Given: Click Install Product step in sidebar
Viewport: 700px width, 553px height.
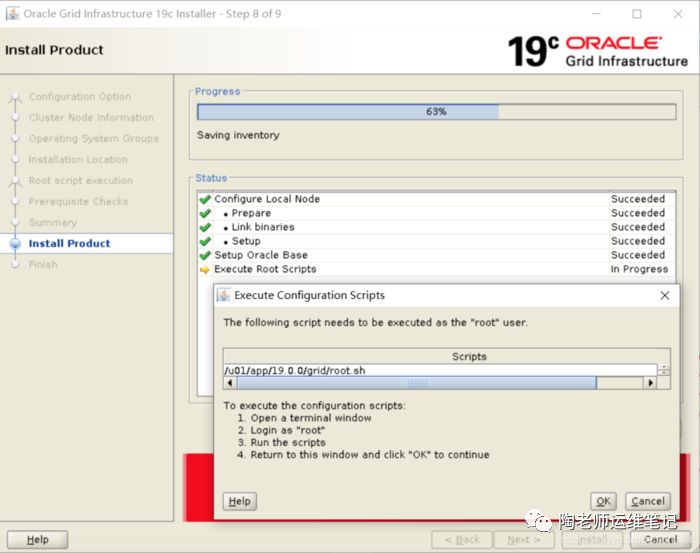Looking at the screenshot, I should [69, 243].
